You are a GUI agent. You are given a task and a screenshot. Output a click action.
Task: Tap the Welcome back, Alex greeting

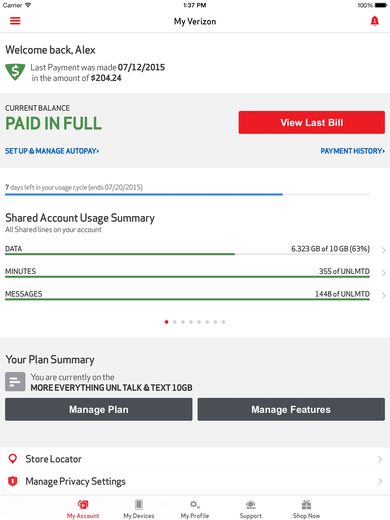pyautogui.click(x=50, y=50)
